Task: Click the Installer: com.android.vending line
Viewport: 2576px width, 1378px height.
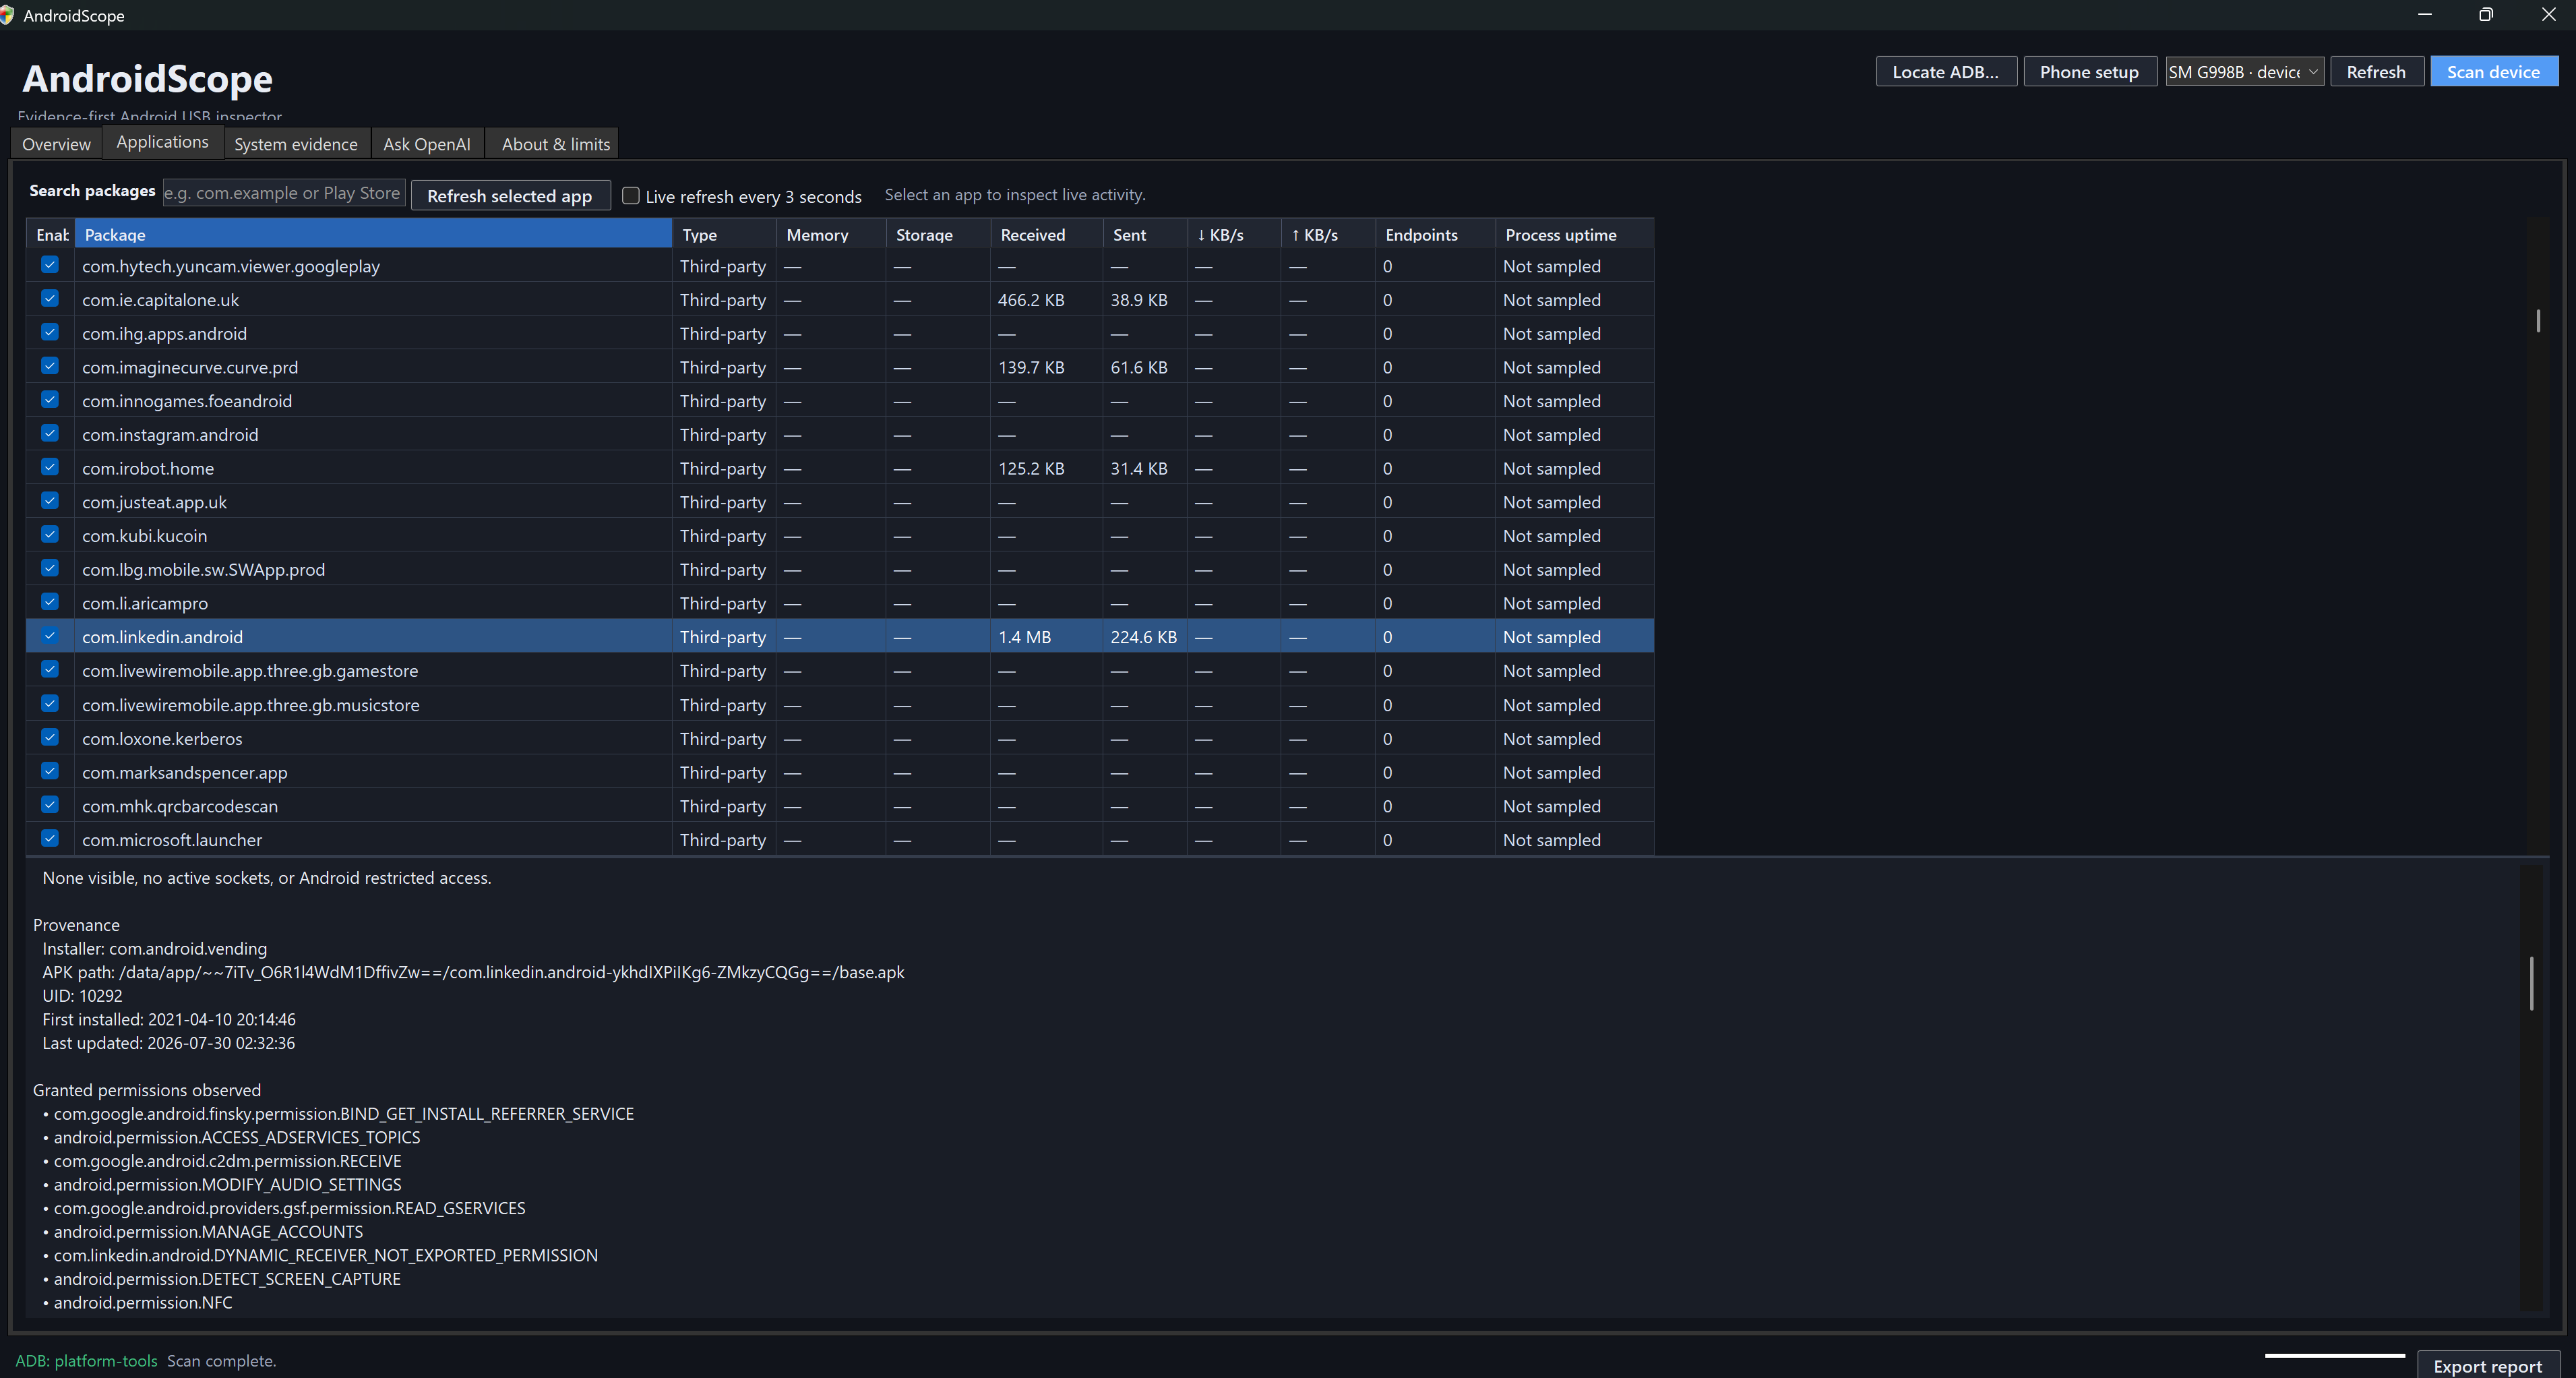Action: 155,948
